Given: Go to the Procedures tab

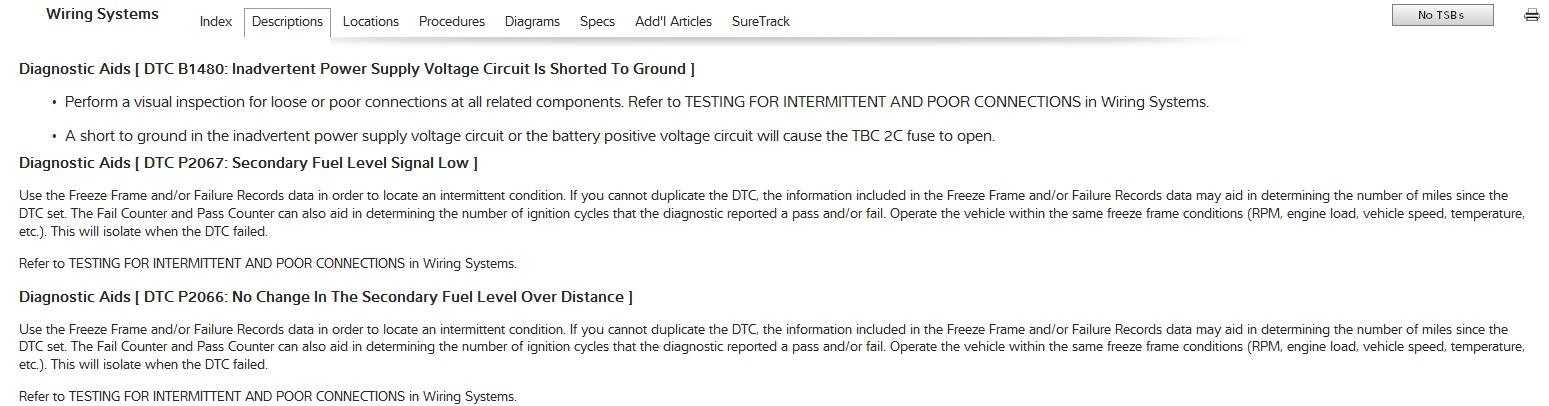Looking at the screenshot, I should [451, 21].
